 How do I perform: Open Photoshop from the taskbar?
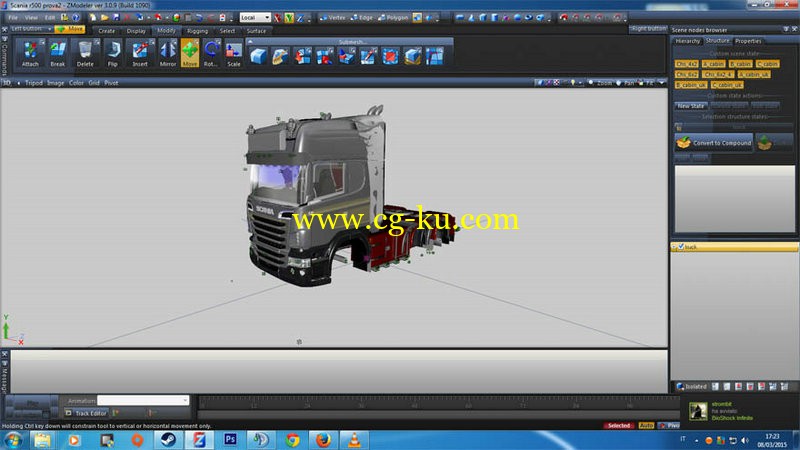point(230,440)
